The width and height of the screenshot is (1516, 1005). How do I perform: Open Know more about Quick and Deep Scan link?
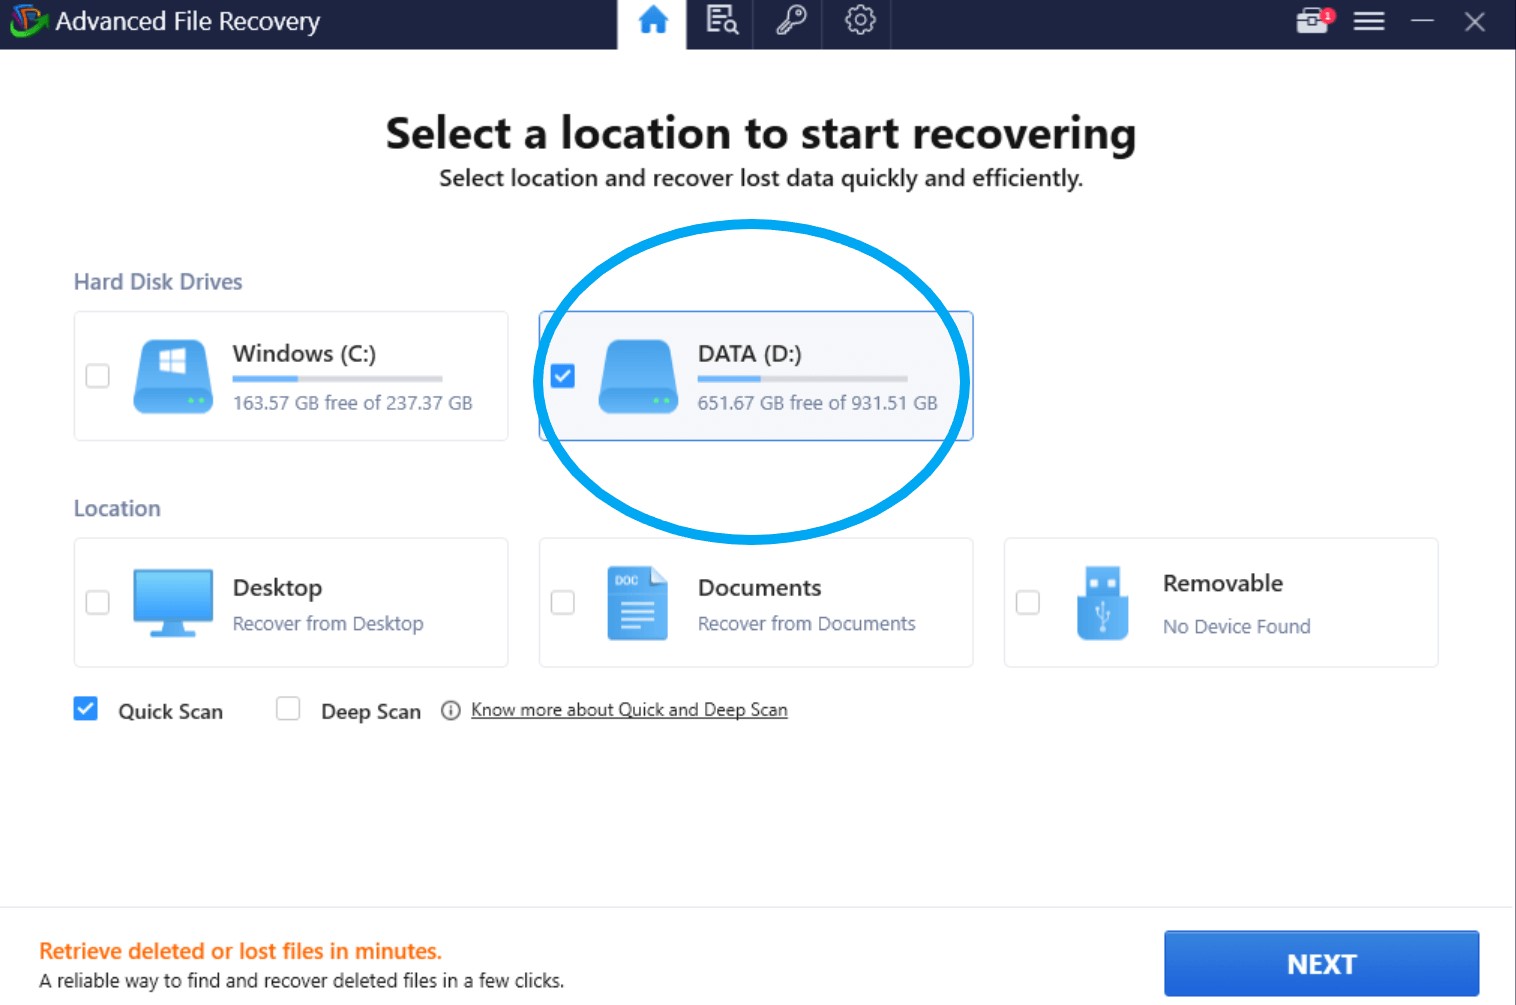pyautogui.click(x=629, y=710)
